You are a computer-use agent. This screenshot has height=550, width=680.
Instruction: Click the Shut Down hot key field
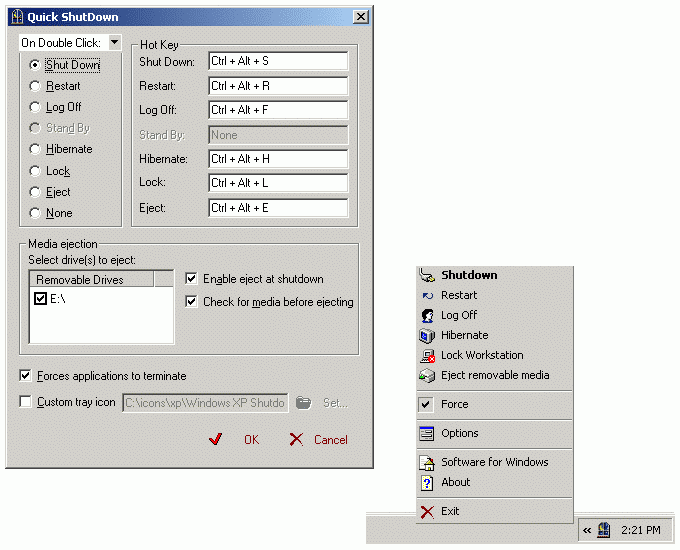(278, 61)
